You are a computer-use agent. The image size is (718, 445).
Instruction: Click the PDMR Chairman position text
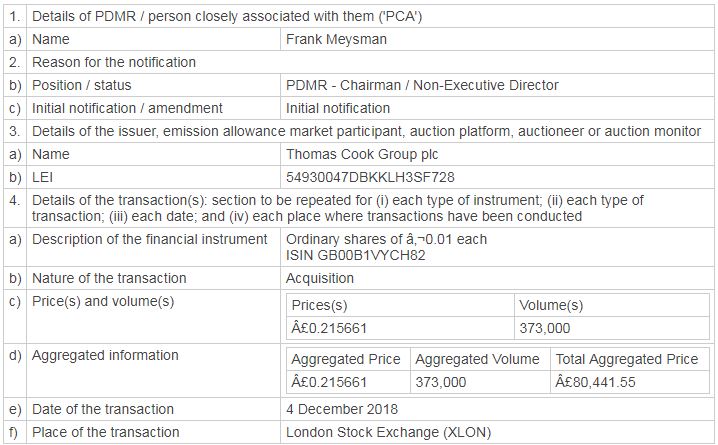[422, 85]
